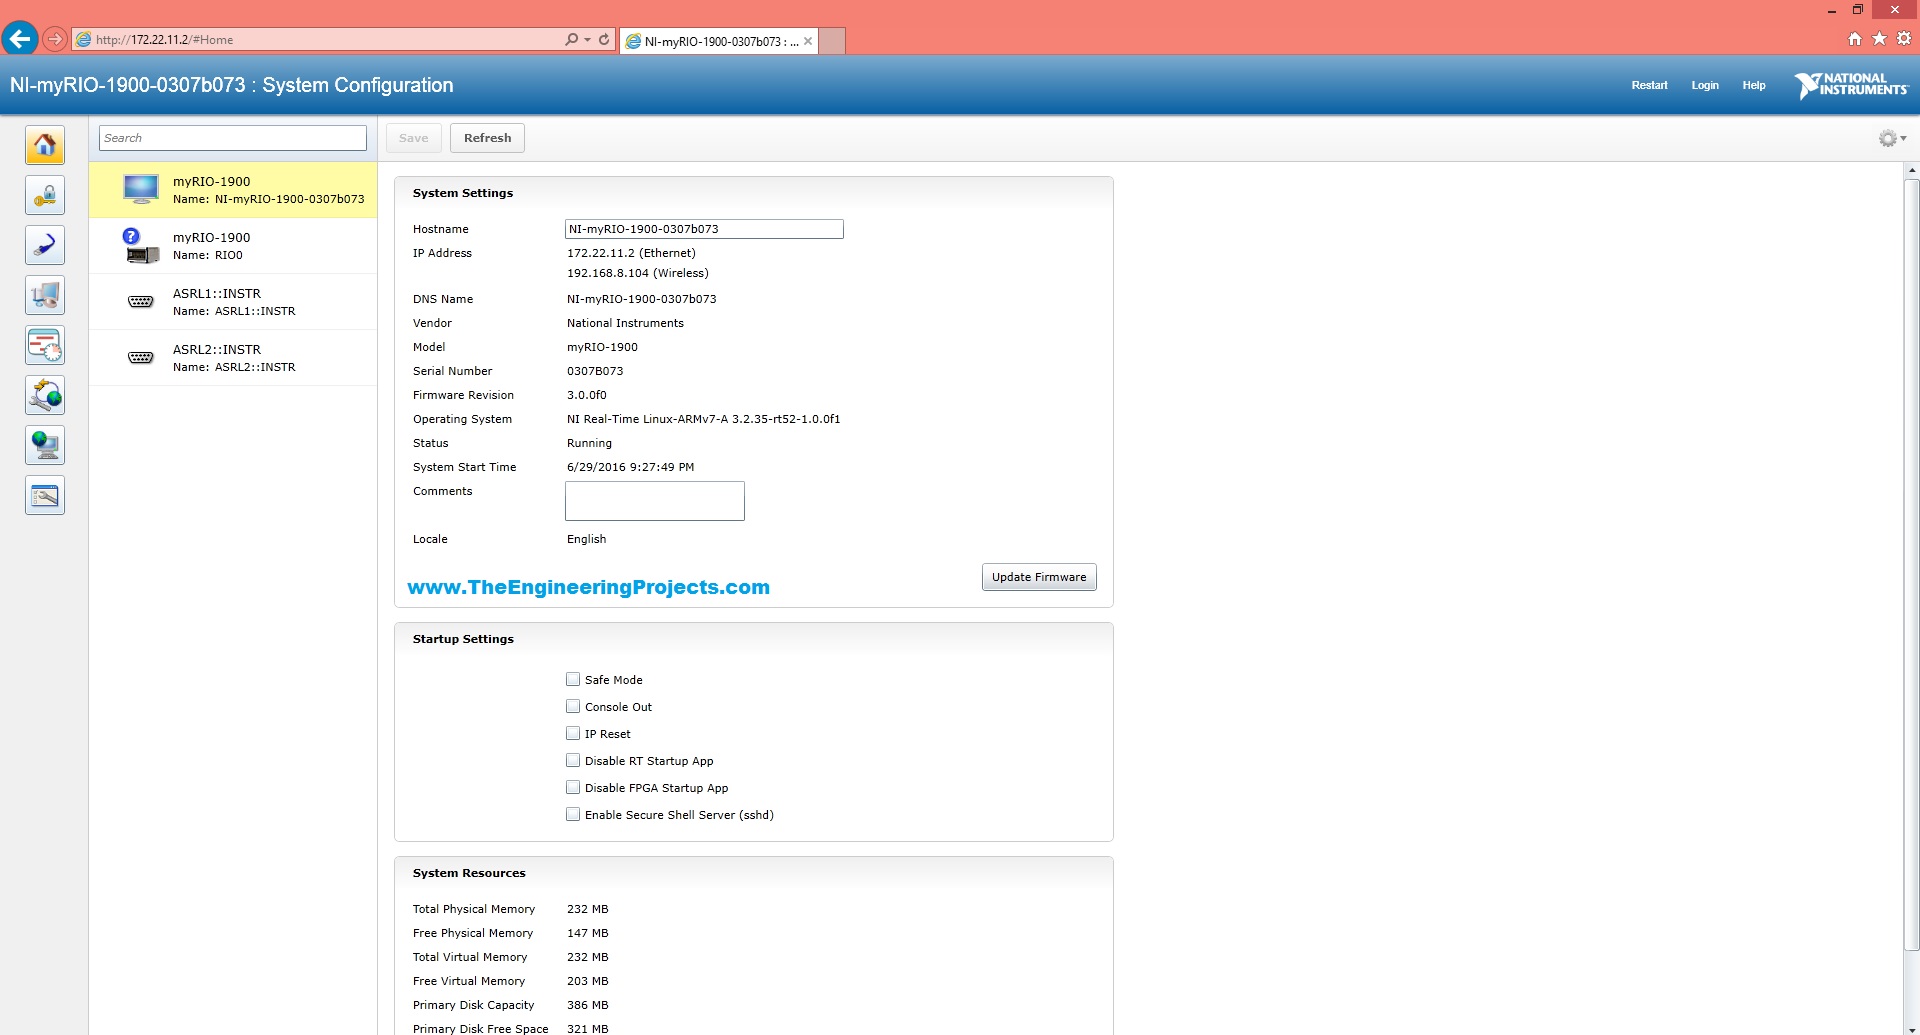The image size is (1920, 1035).
Task: Open the network cable configuration icon
Action: point(45,246)
